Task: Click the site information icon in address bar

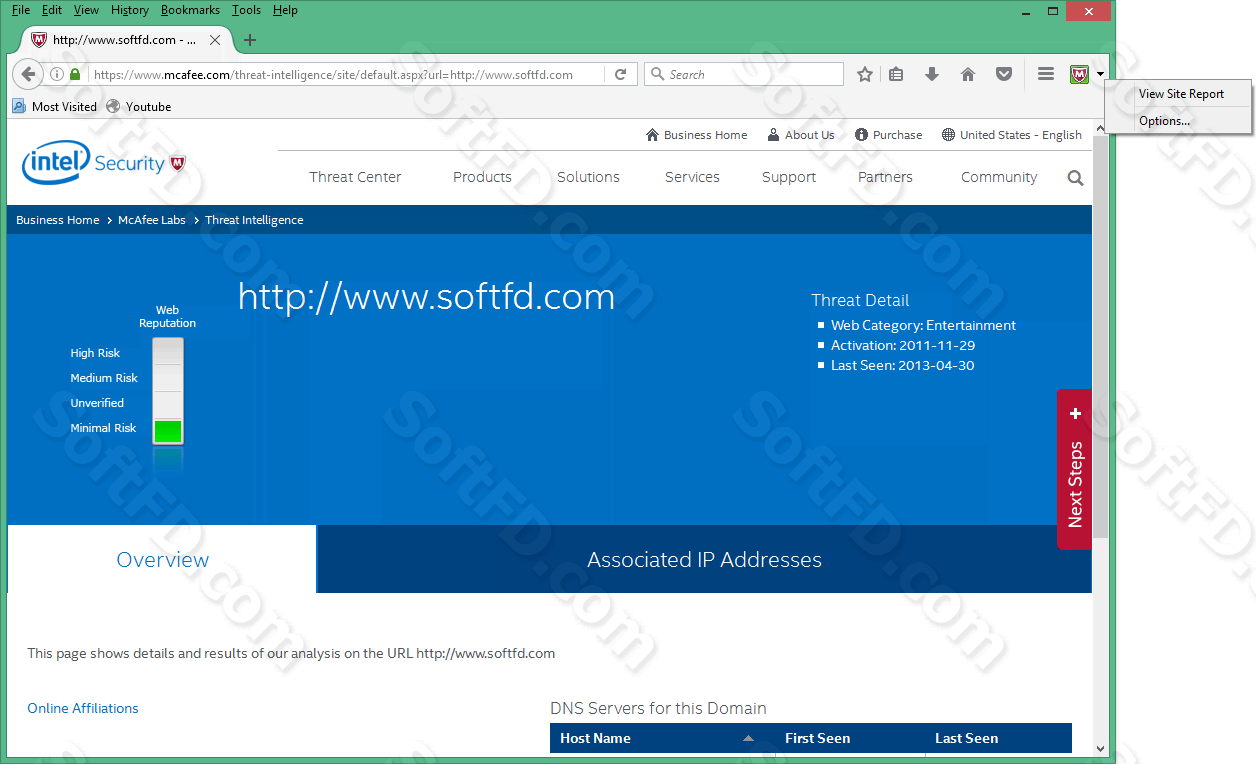Action: pos(57,74)
